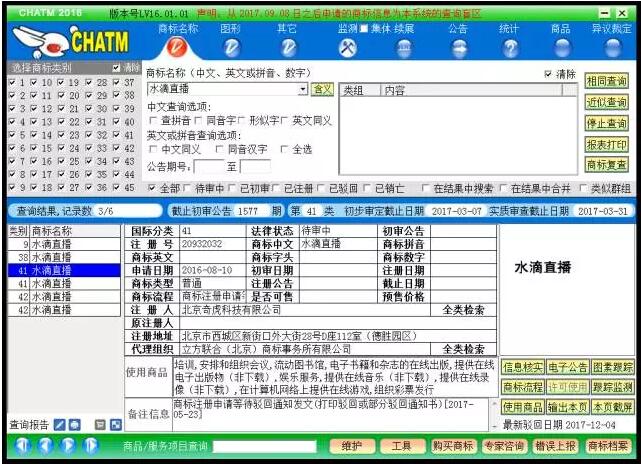The height and width of the screenshot is (465, 641).
Task: Open 商标档案 in bottom bar
Action: click(607, 446)
